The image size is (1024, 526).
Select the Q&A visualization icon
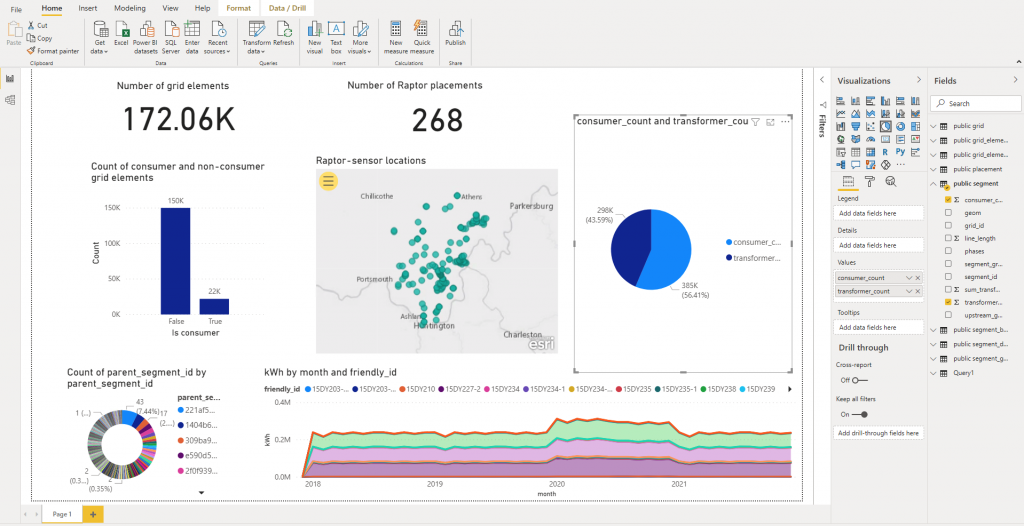855,165
